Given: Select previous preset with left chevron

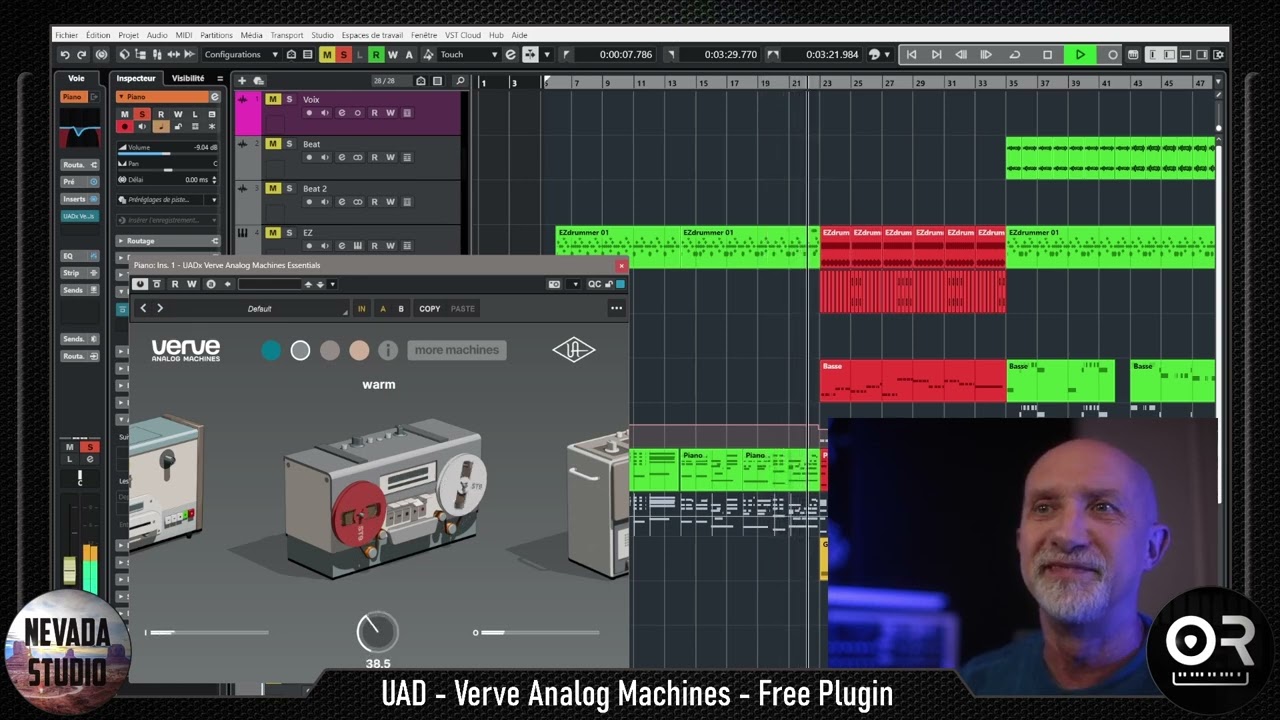Looking at the screenshot, I should [143, 308].
